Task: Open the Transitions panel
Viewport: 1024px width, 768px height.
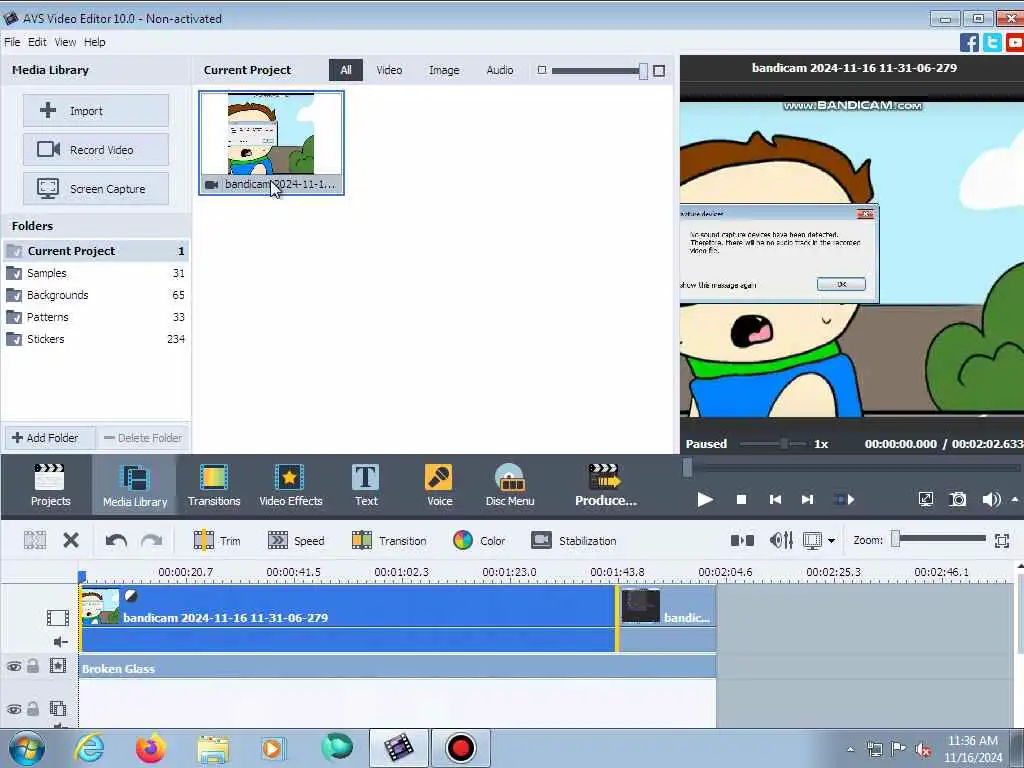Action: 214,485
